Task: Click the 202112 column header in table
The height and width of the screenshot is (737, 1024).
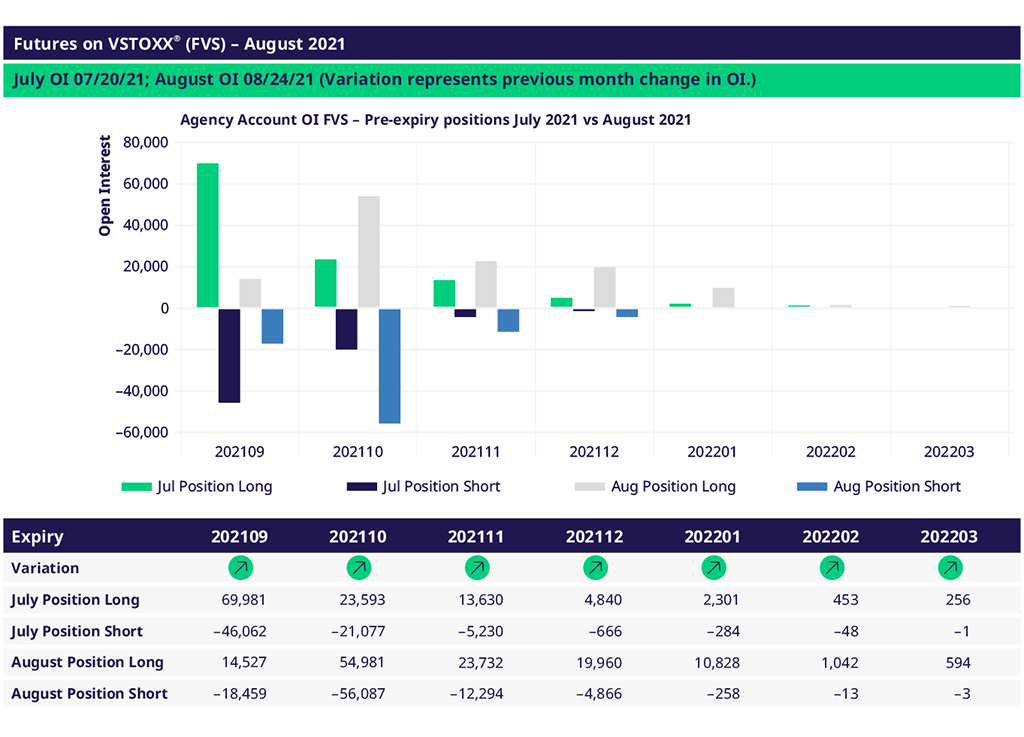Action: click(595, 537)
